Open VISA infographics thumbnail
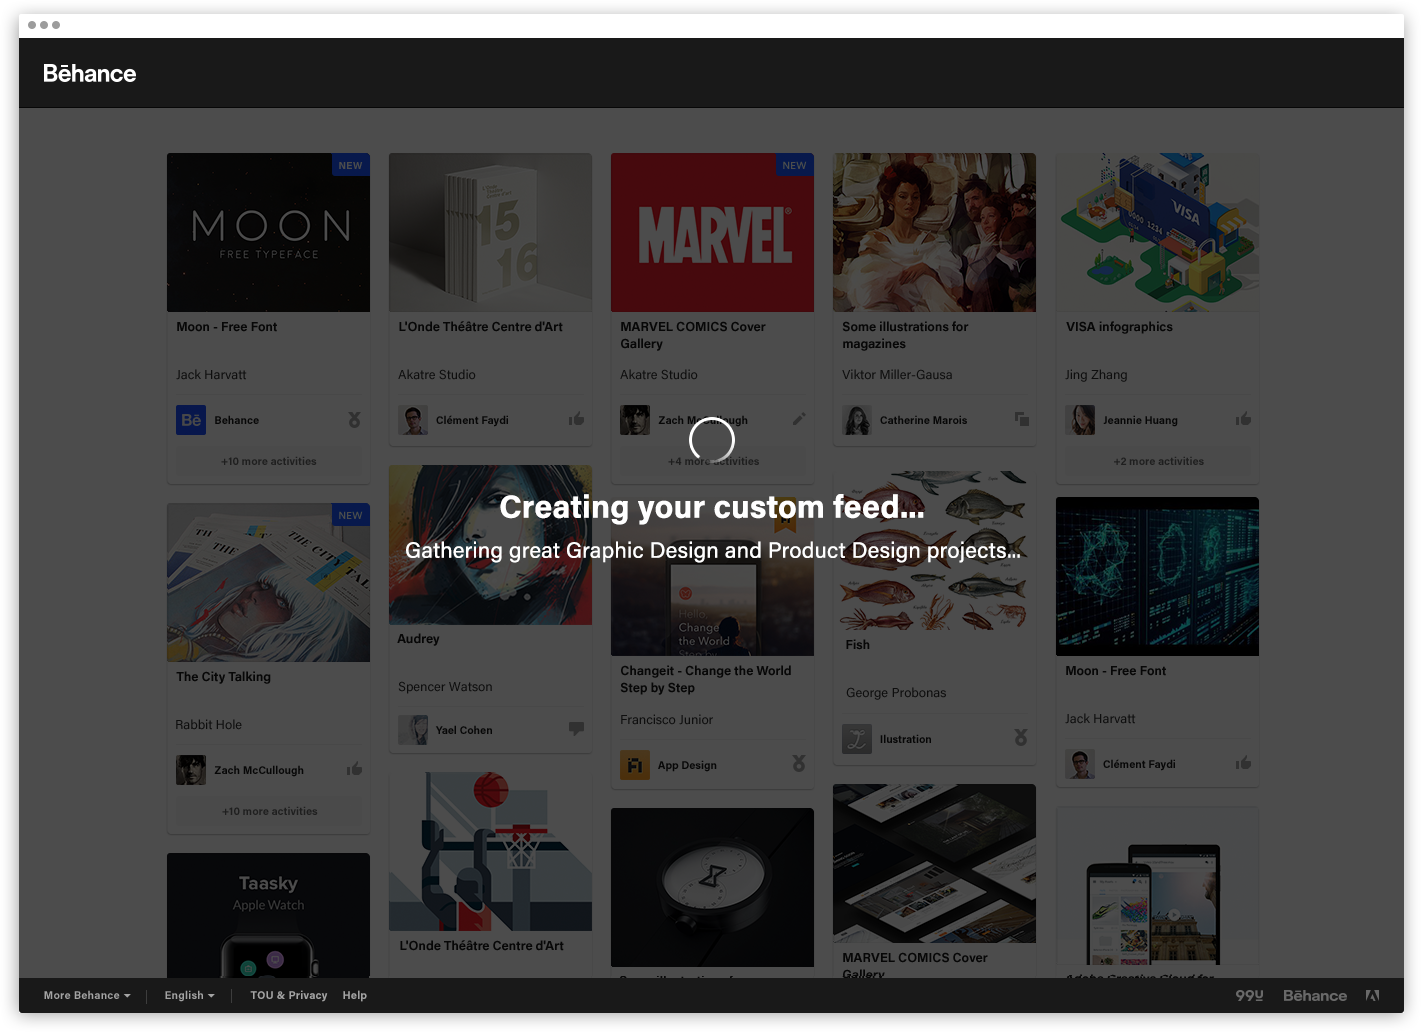 click(x=1157, y=232)
